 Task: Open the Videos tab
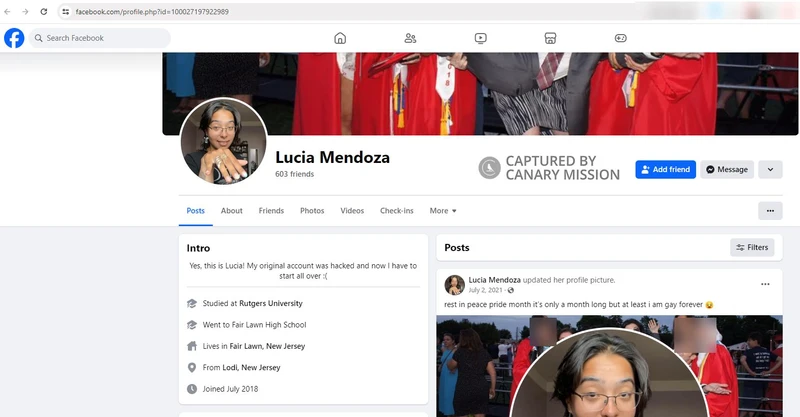pyautogui.click(x=352, y=211)
